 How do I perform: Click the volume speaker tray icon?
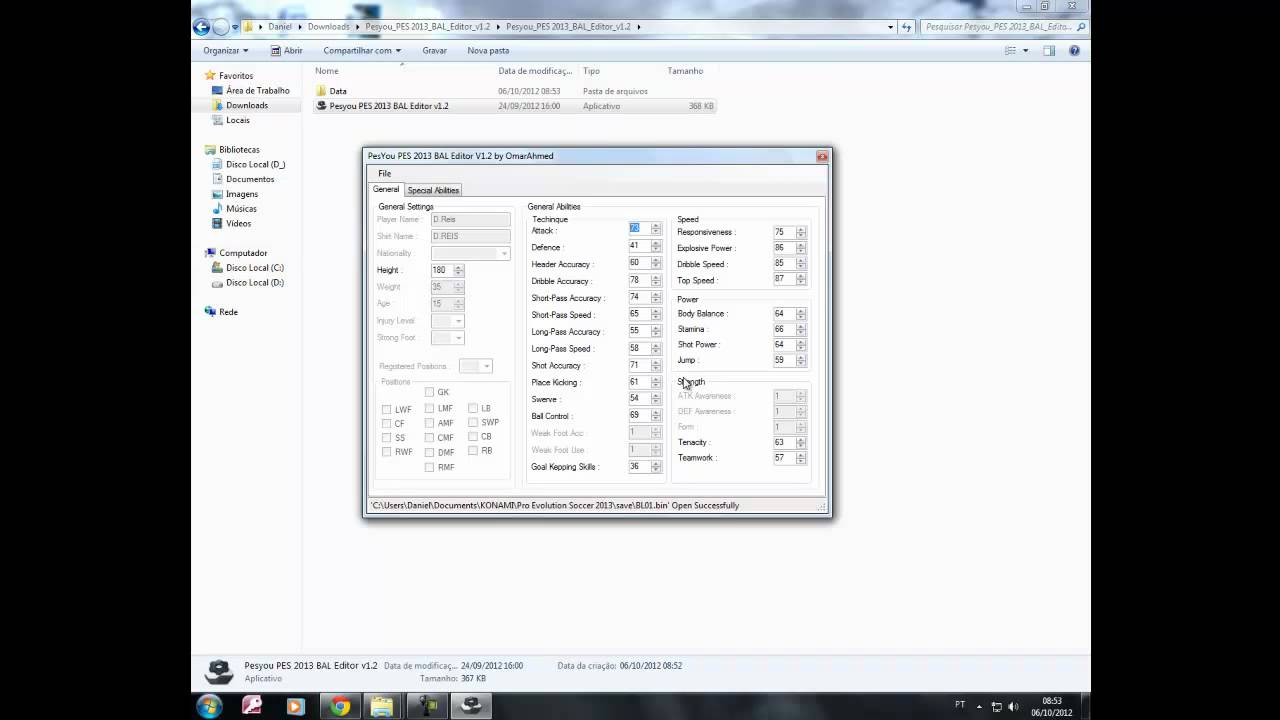pos(1013,706)
